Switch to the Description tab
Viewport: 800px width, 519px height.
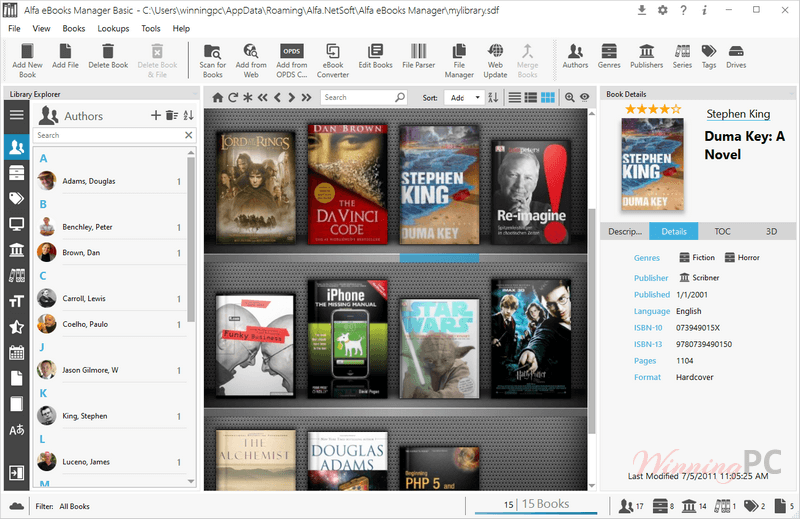point(624,231)
